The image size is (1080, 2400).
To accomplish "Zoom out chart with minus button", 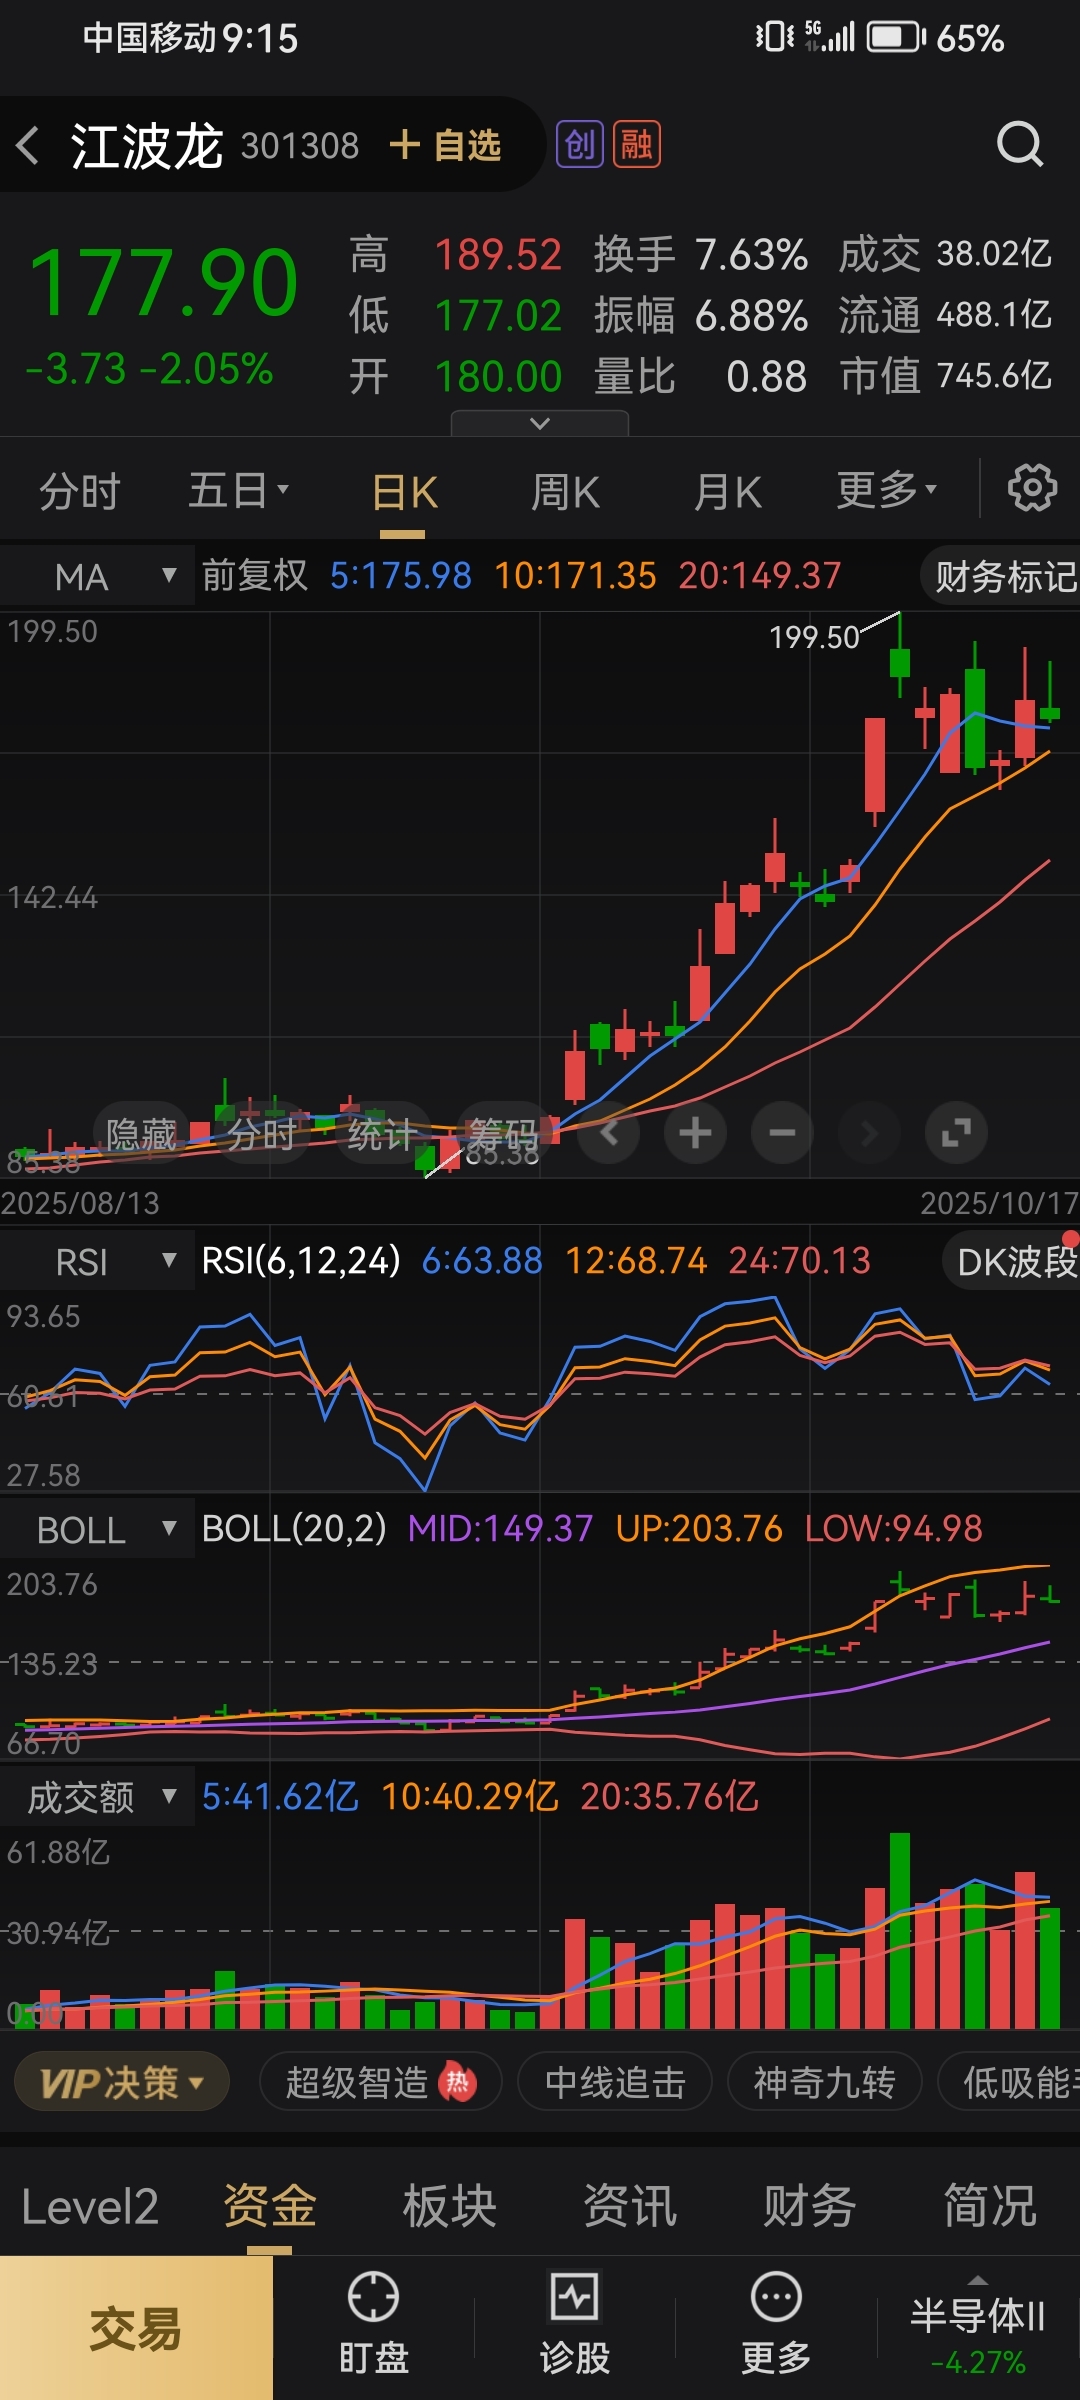I will (x=782, y=1133).
